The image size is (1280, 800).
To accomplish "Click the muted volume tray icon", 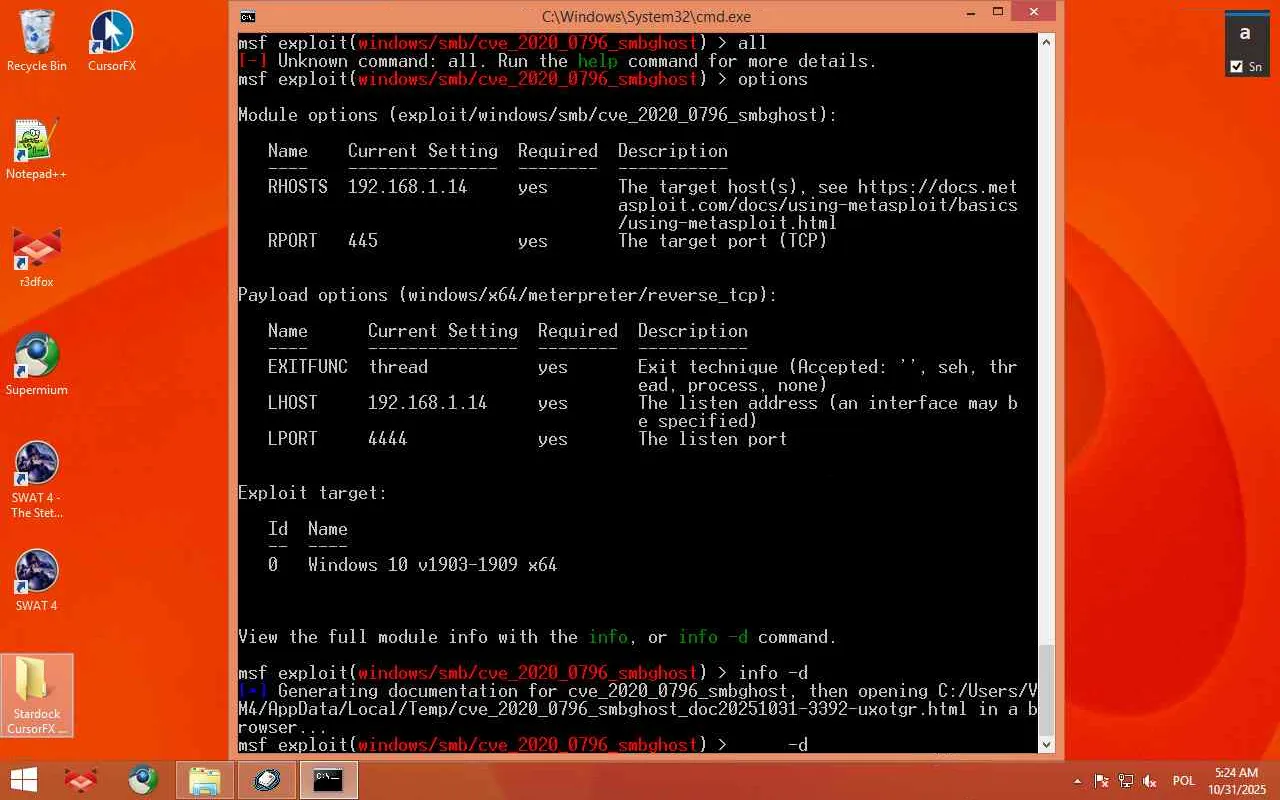I will pyautogui.click(x=1150, y=781).
